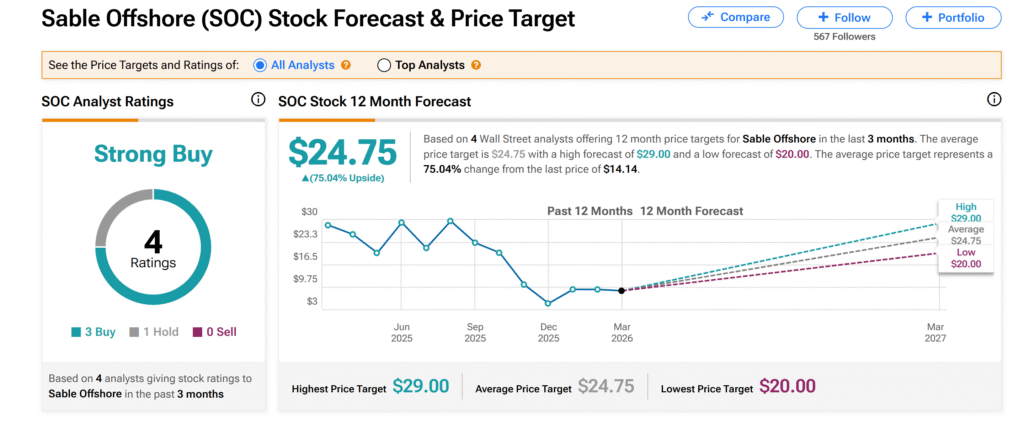
Task: Open info icon for 12 Month Forecast
Action: coord(994,100)
